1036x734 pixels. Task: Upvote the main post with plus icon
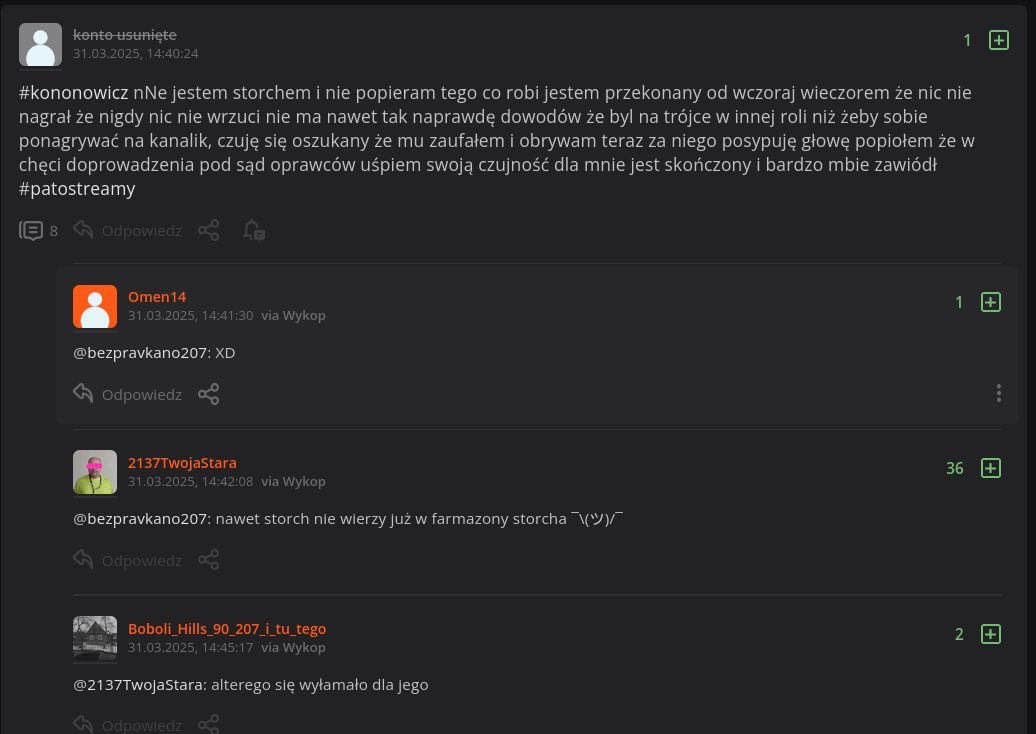click(998, 40)
